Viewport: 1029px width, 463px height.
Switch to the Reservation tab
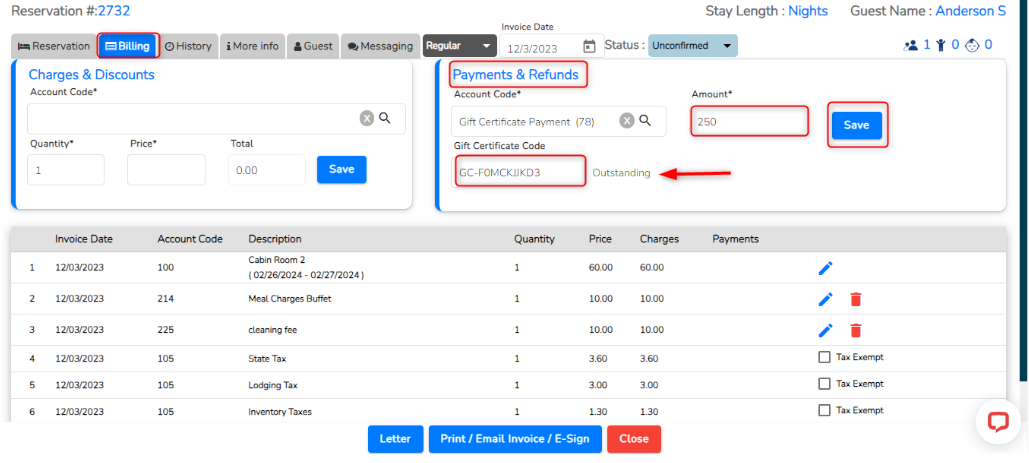pos(54,46)
